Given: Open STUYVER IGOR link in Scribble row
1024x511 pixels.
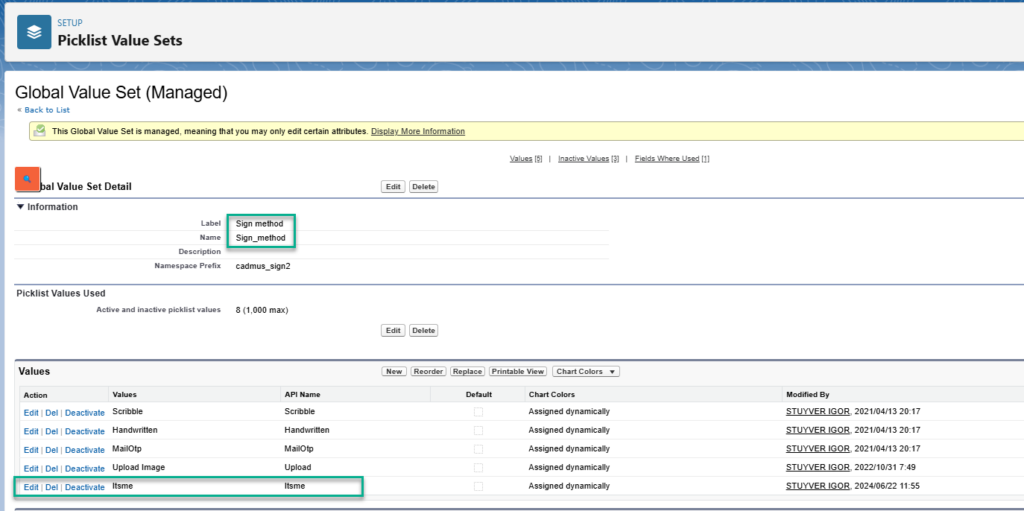Looking at the screenshot, I should [818, 412].
